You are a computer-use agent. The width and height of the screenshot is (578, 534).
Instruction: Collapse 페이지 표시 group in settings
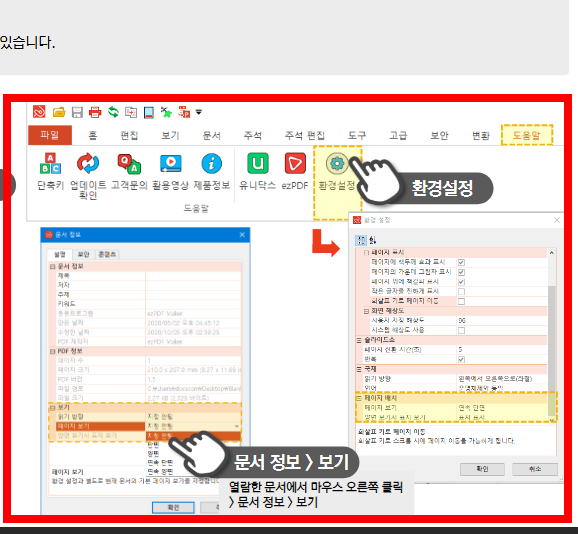point(366,253)
